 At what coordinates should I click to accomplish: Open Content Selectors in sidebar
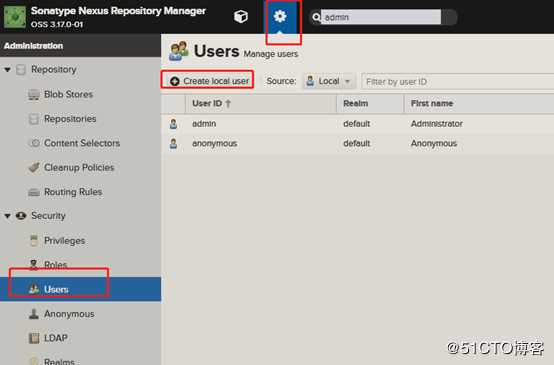[x=82, y=143]
